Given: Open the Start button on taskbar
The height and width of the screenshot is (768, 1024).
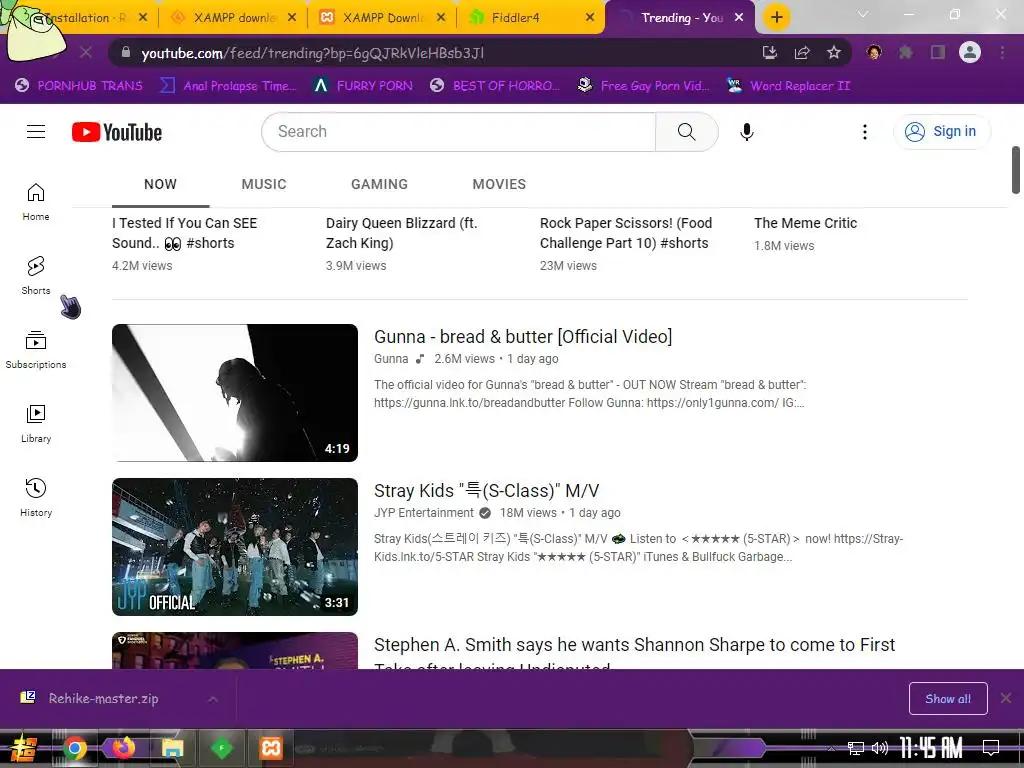Looking at the screenshot, I should tap(22, 748).
